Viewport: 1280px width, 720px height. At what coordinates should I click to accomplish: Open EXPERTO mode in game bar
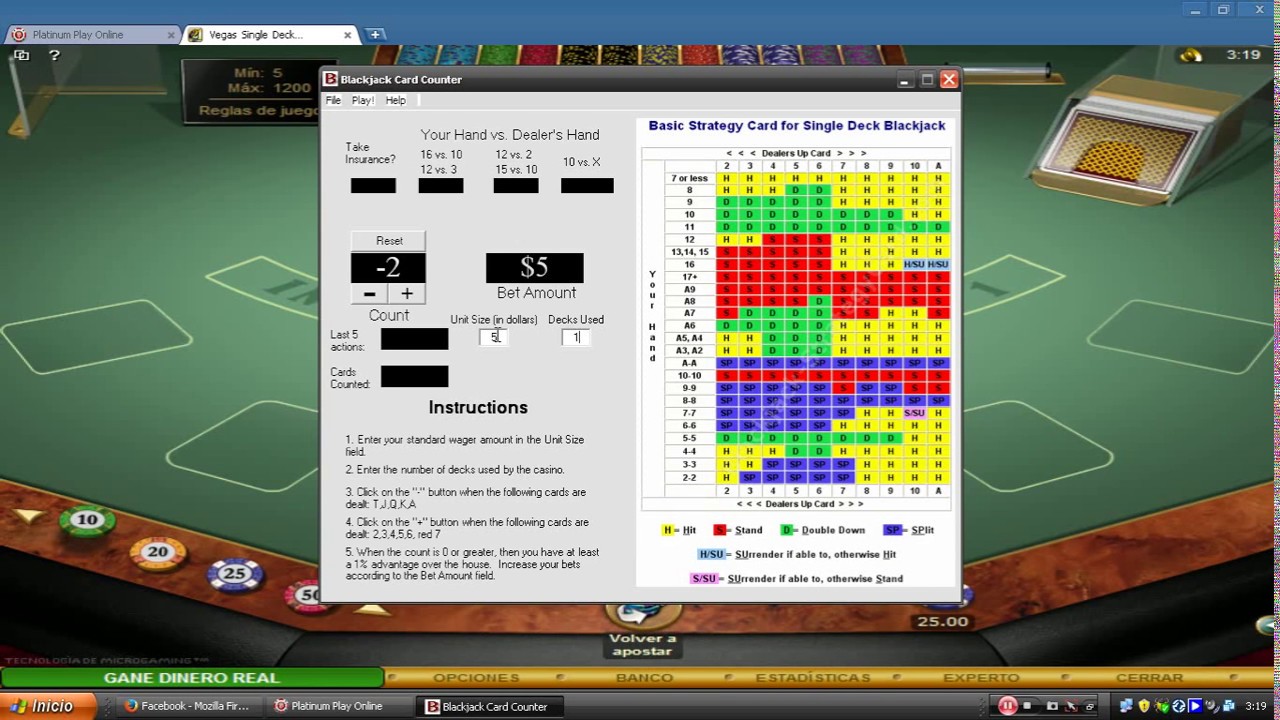(981, 678)
